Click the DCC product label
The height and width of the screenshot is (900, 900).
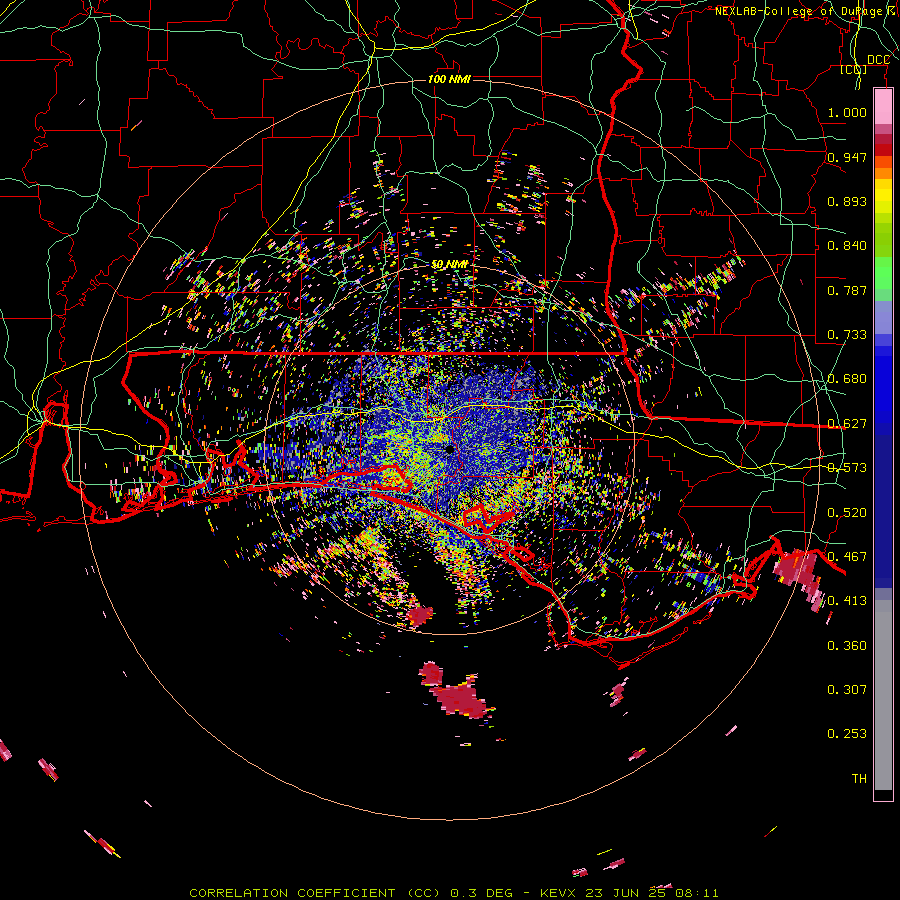878,60
